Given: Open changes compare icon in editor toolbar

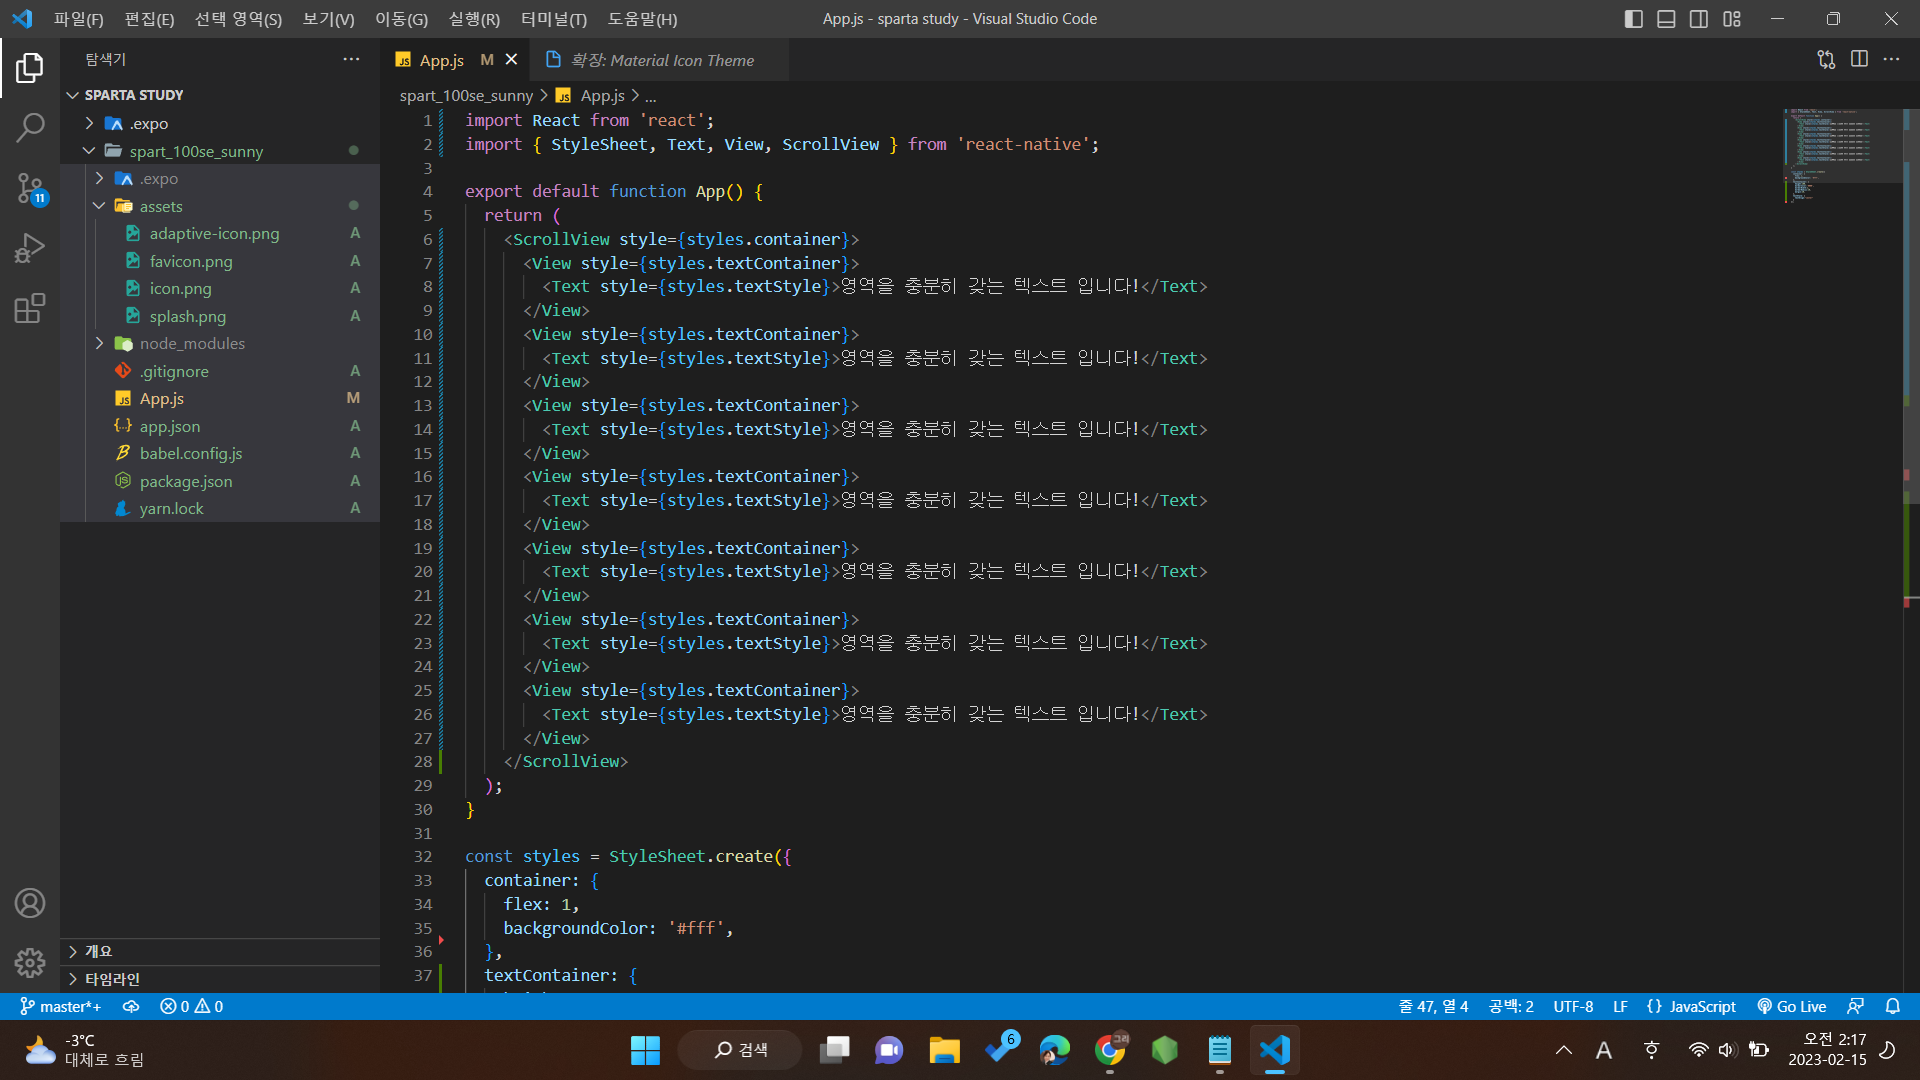Looking at the screenshot, I should 1826,60.
